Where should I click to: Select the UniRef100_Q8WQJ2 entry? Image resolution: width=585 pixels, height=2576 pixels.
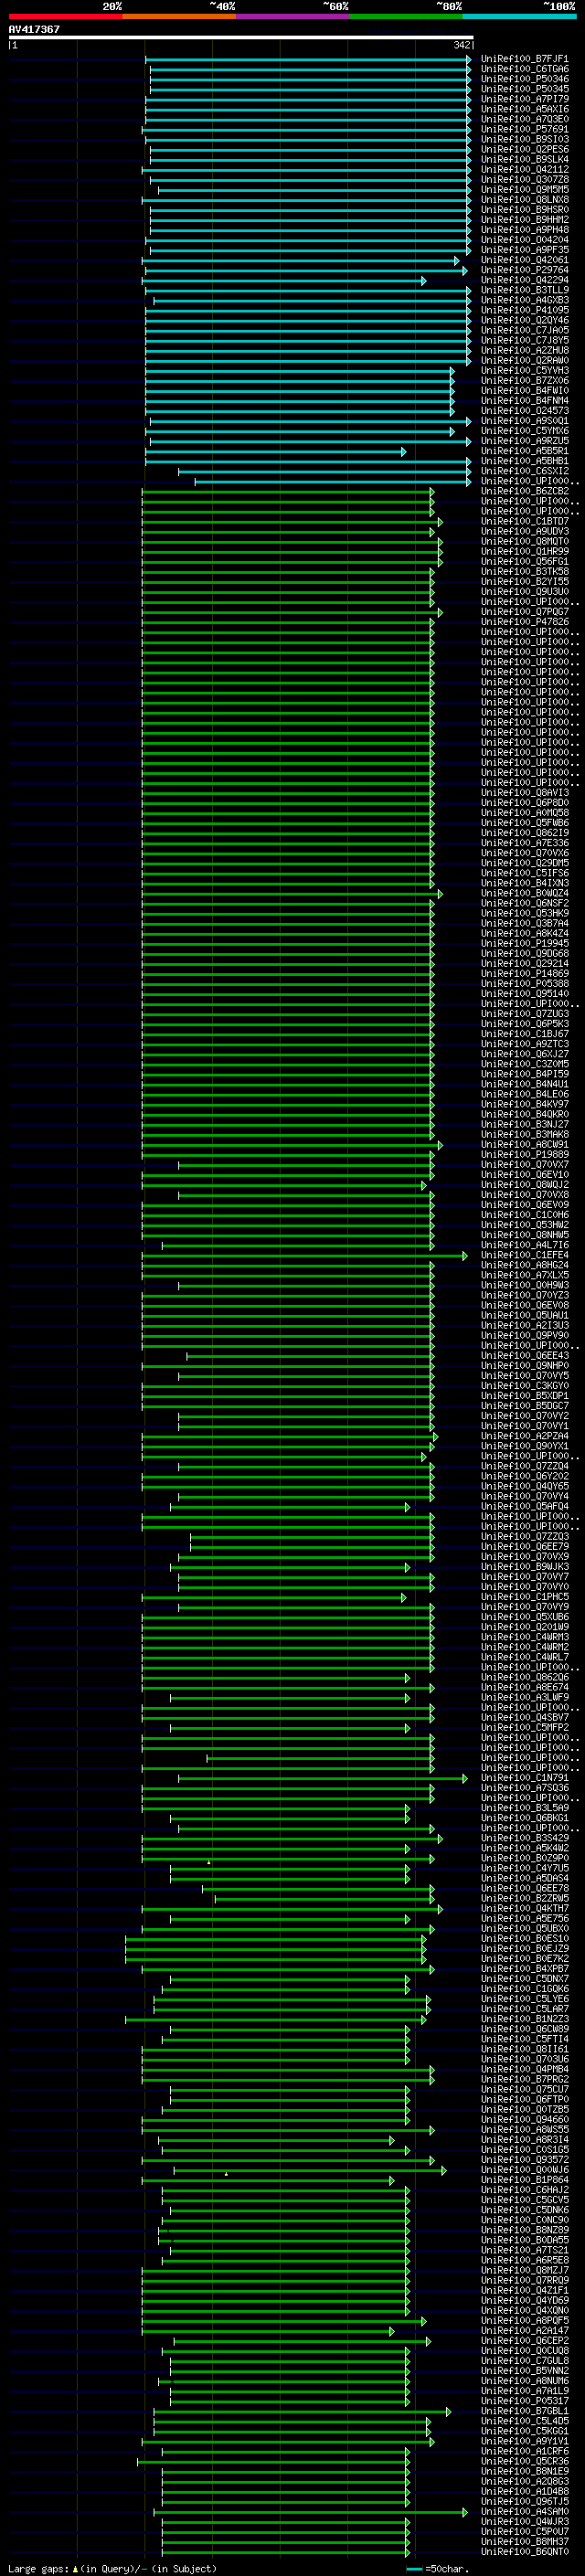point(525,1185)
